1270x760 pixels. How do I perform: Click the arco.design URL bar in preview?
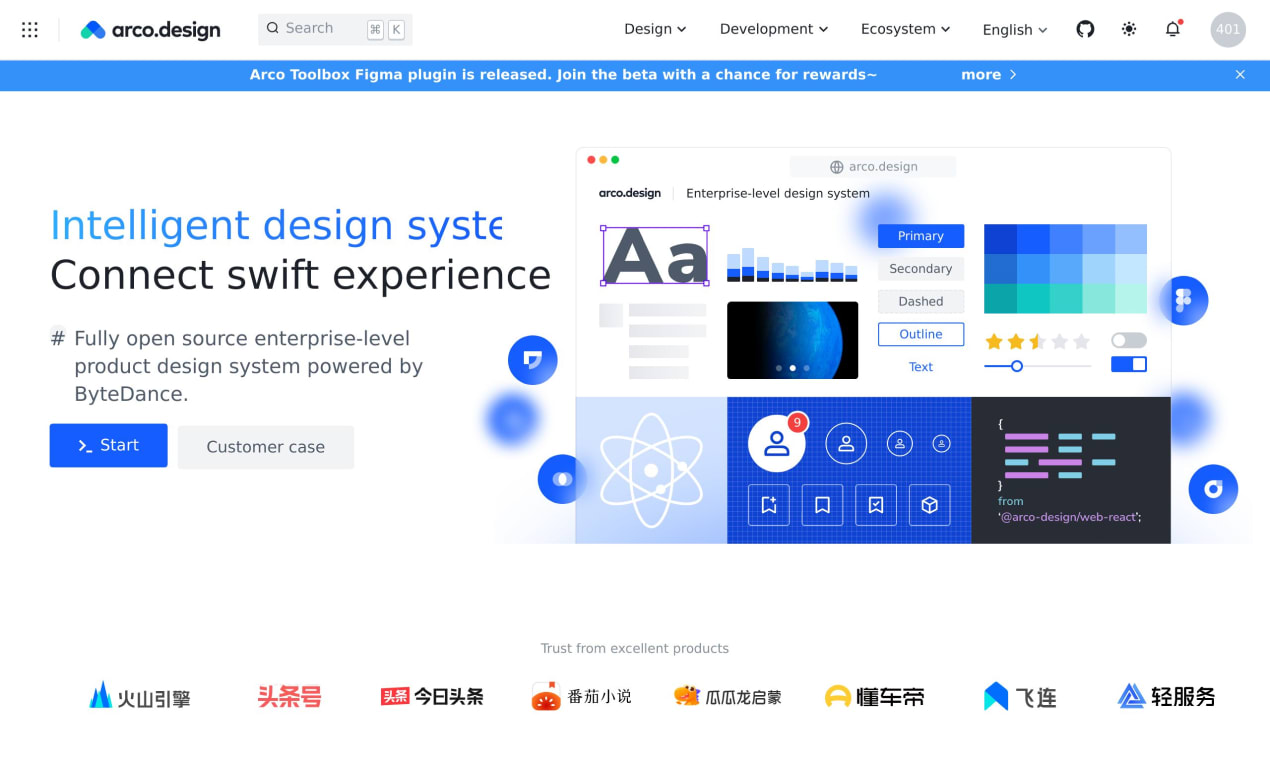pos(873,167)
